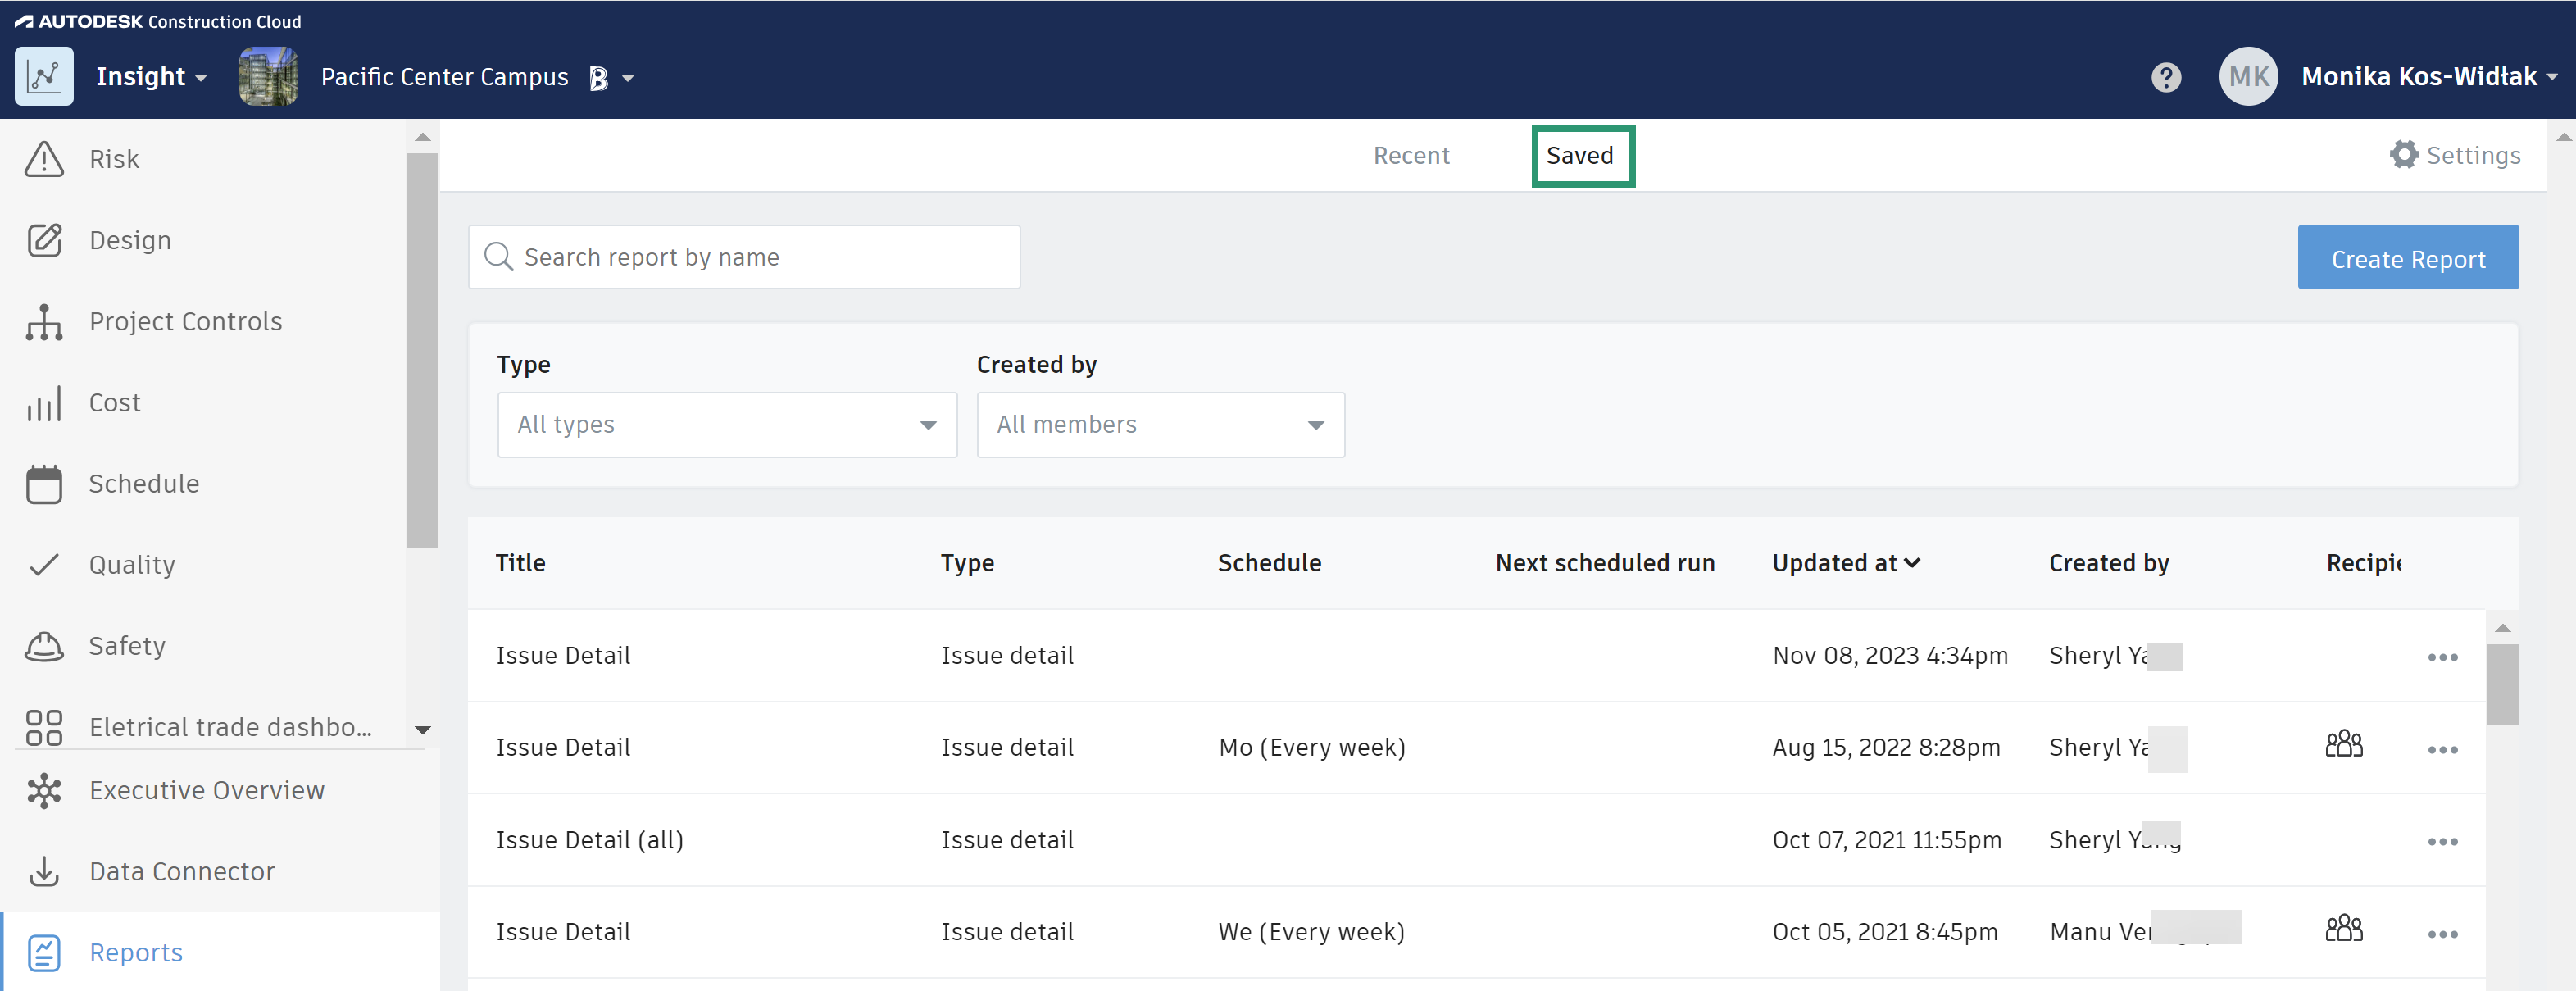Select the Cost bar chart icon
Image resolution: width=2576 pixels, height=991 pixels.
point(44,403)
